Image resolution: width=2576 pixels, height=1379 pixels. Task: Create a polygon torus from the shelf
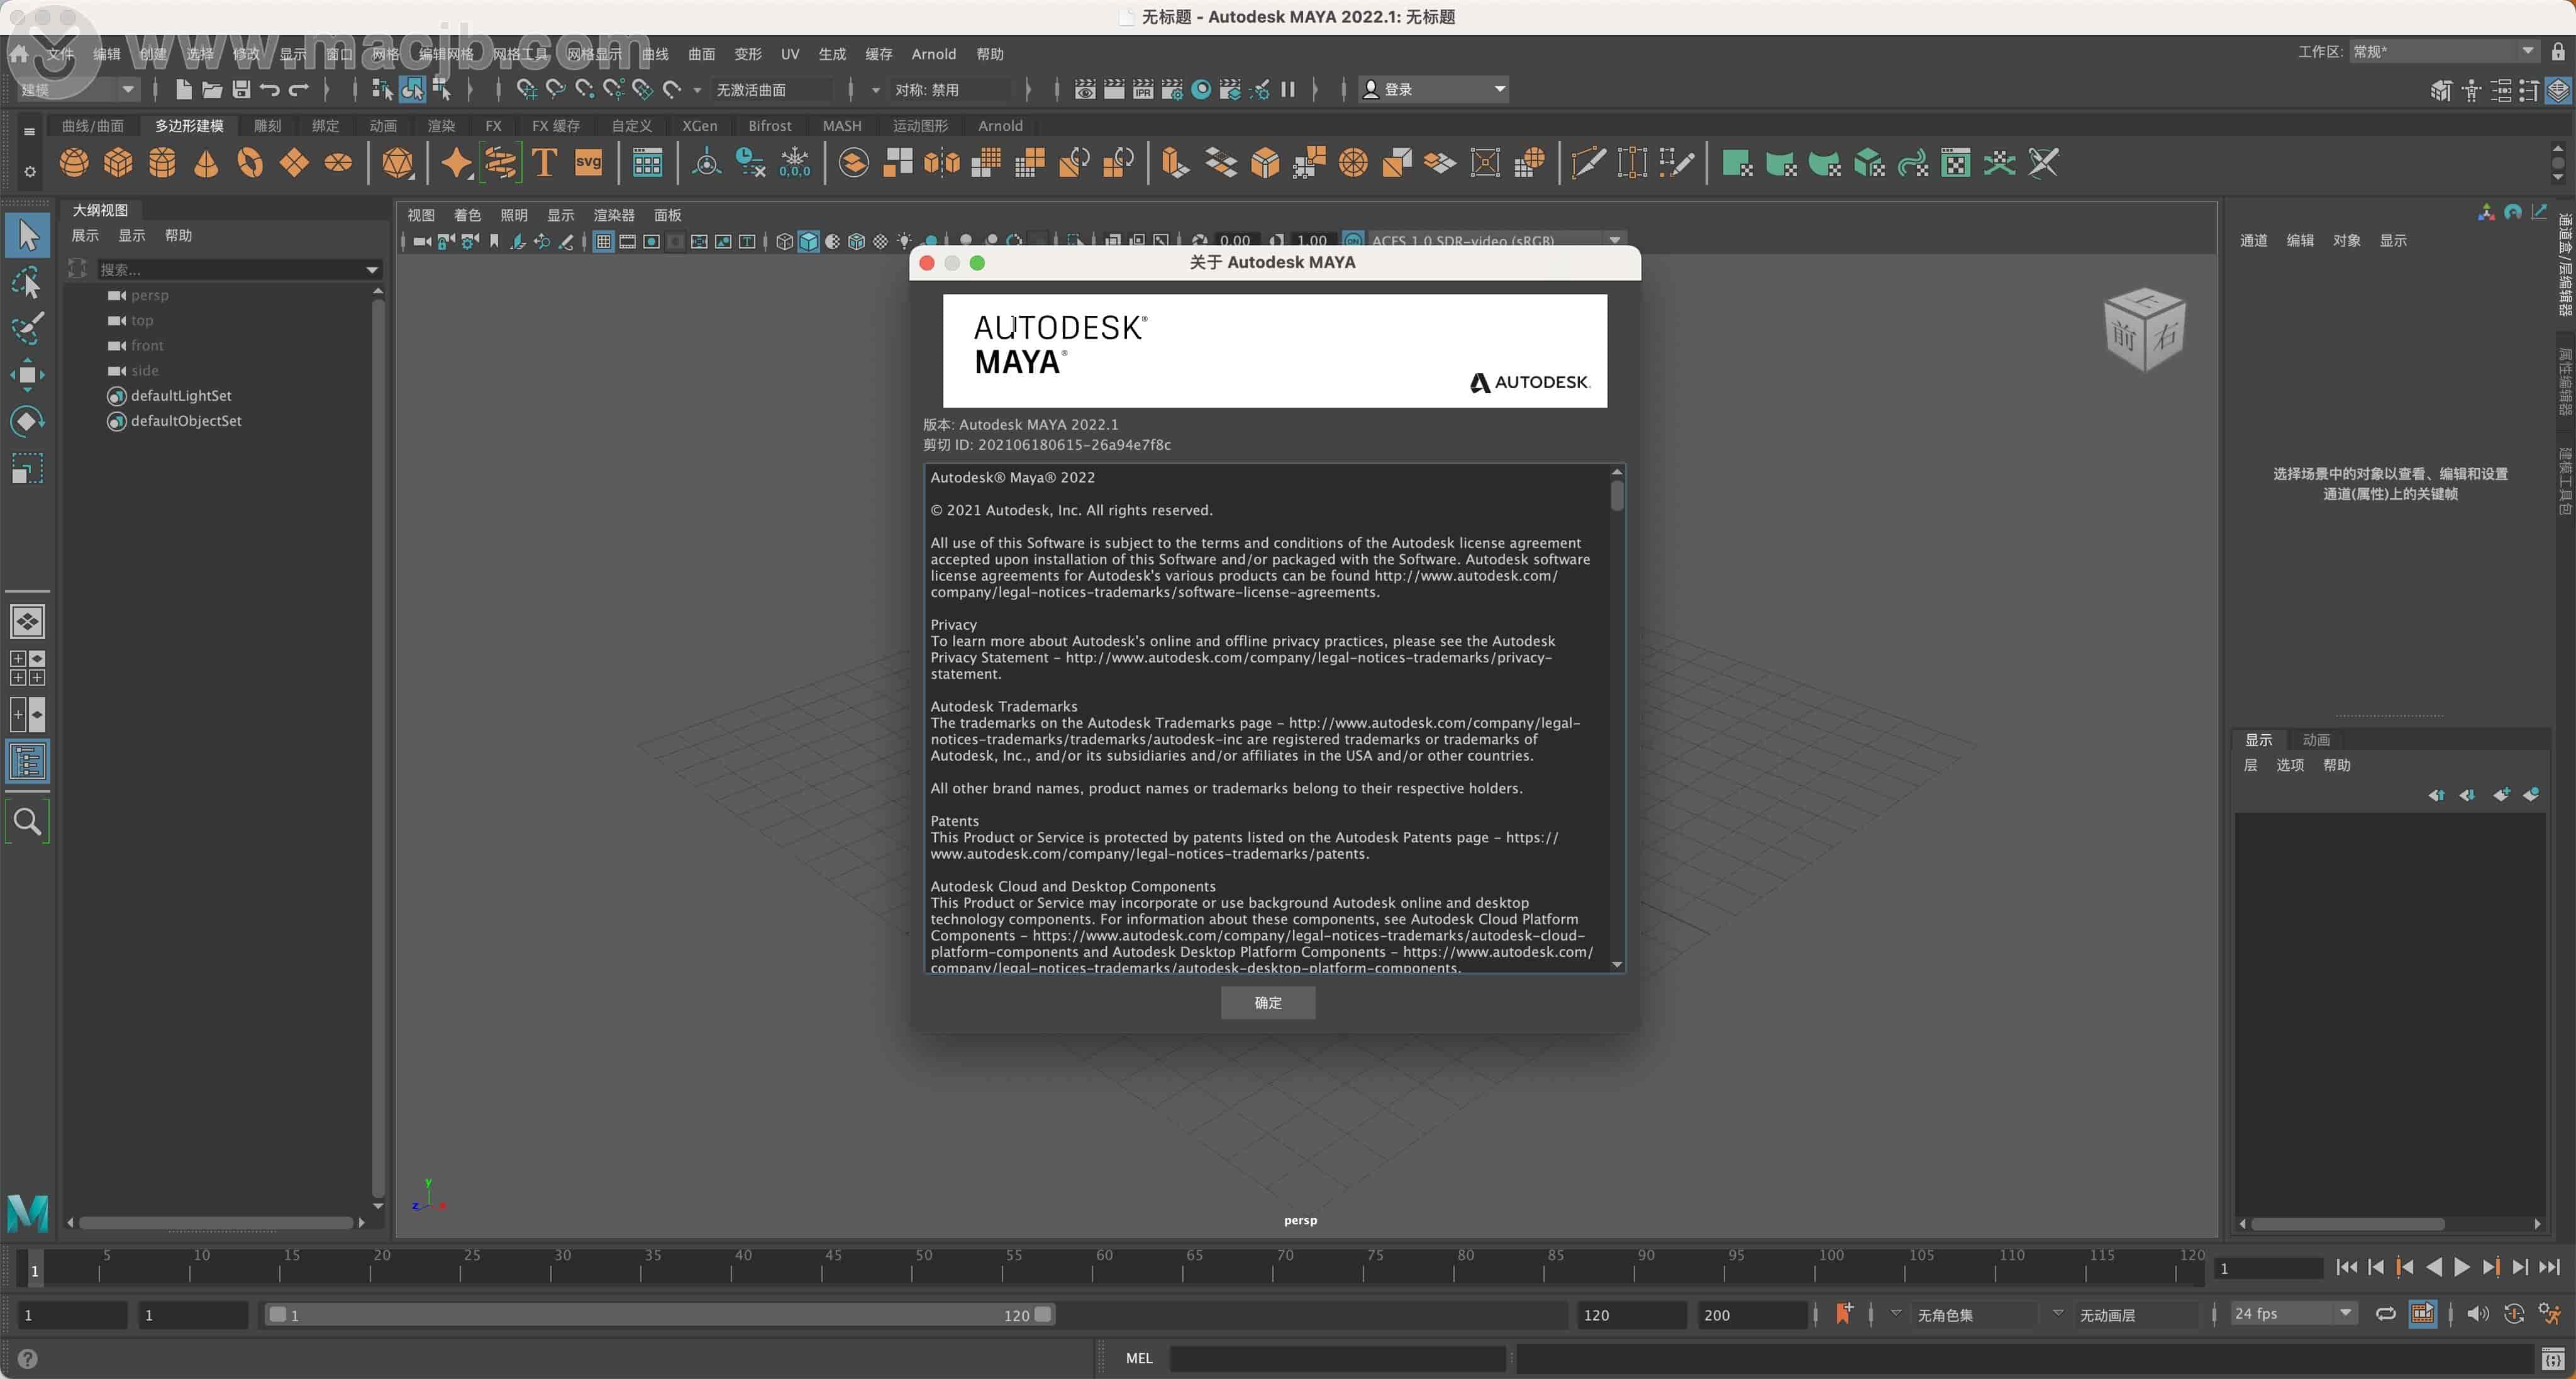[250, 163]
